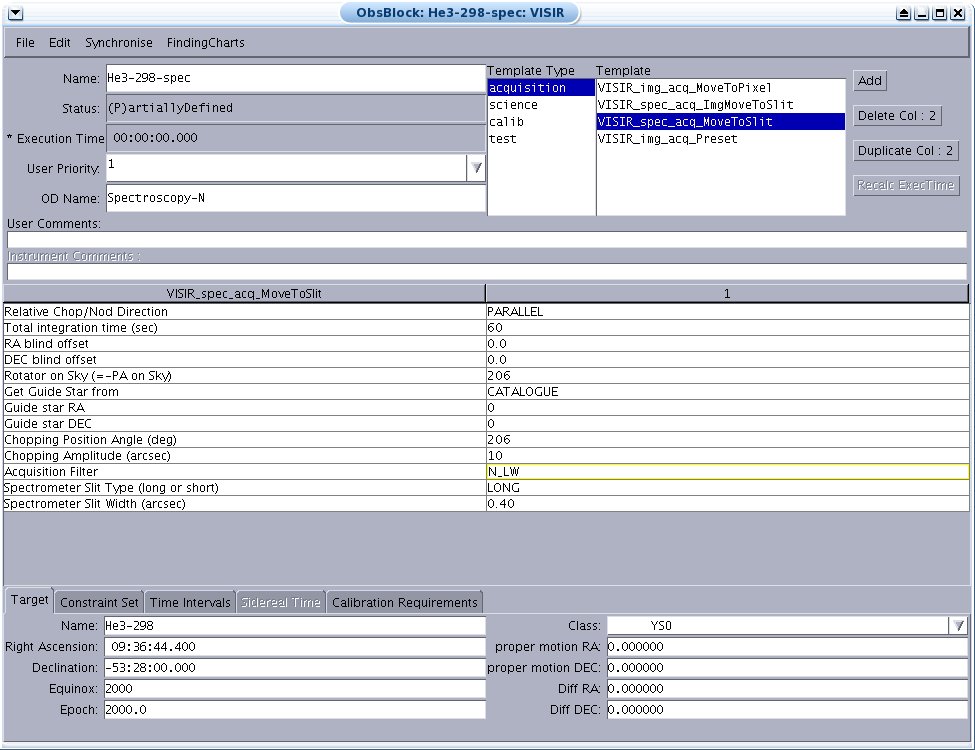Viewport: 975px width, 750px height.
Task: Click the Diff DEC field
Action: click(x=787, y=710)
